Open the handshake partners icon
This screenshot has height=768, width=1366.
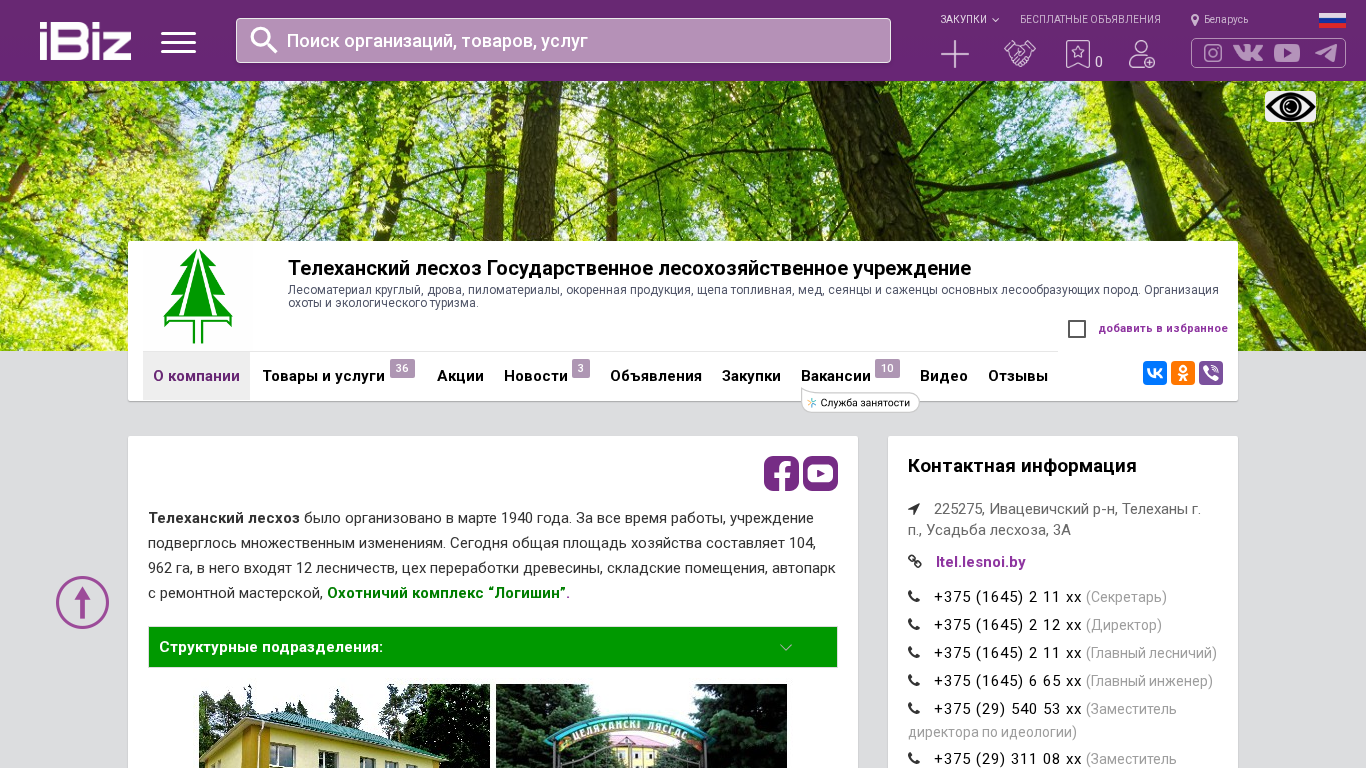click(1020, 54)
